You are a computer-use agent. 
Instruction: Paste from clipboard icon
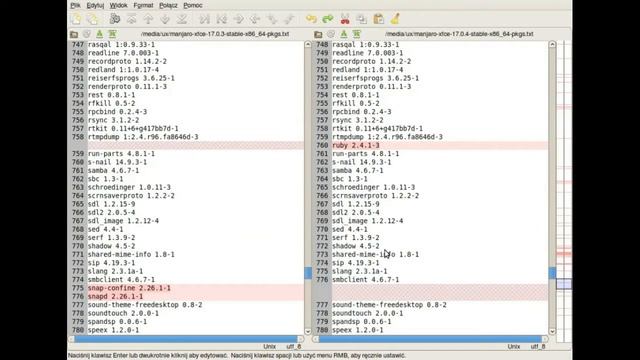click(378, 19)
